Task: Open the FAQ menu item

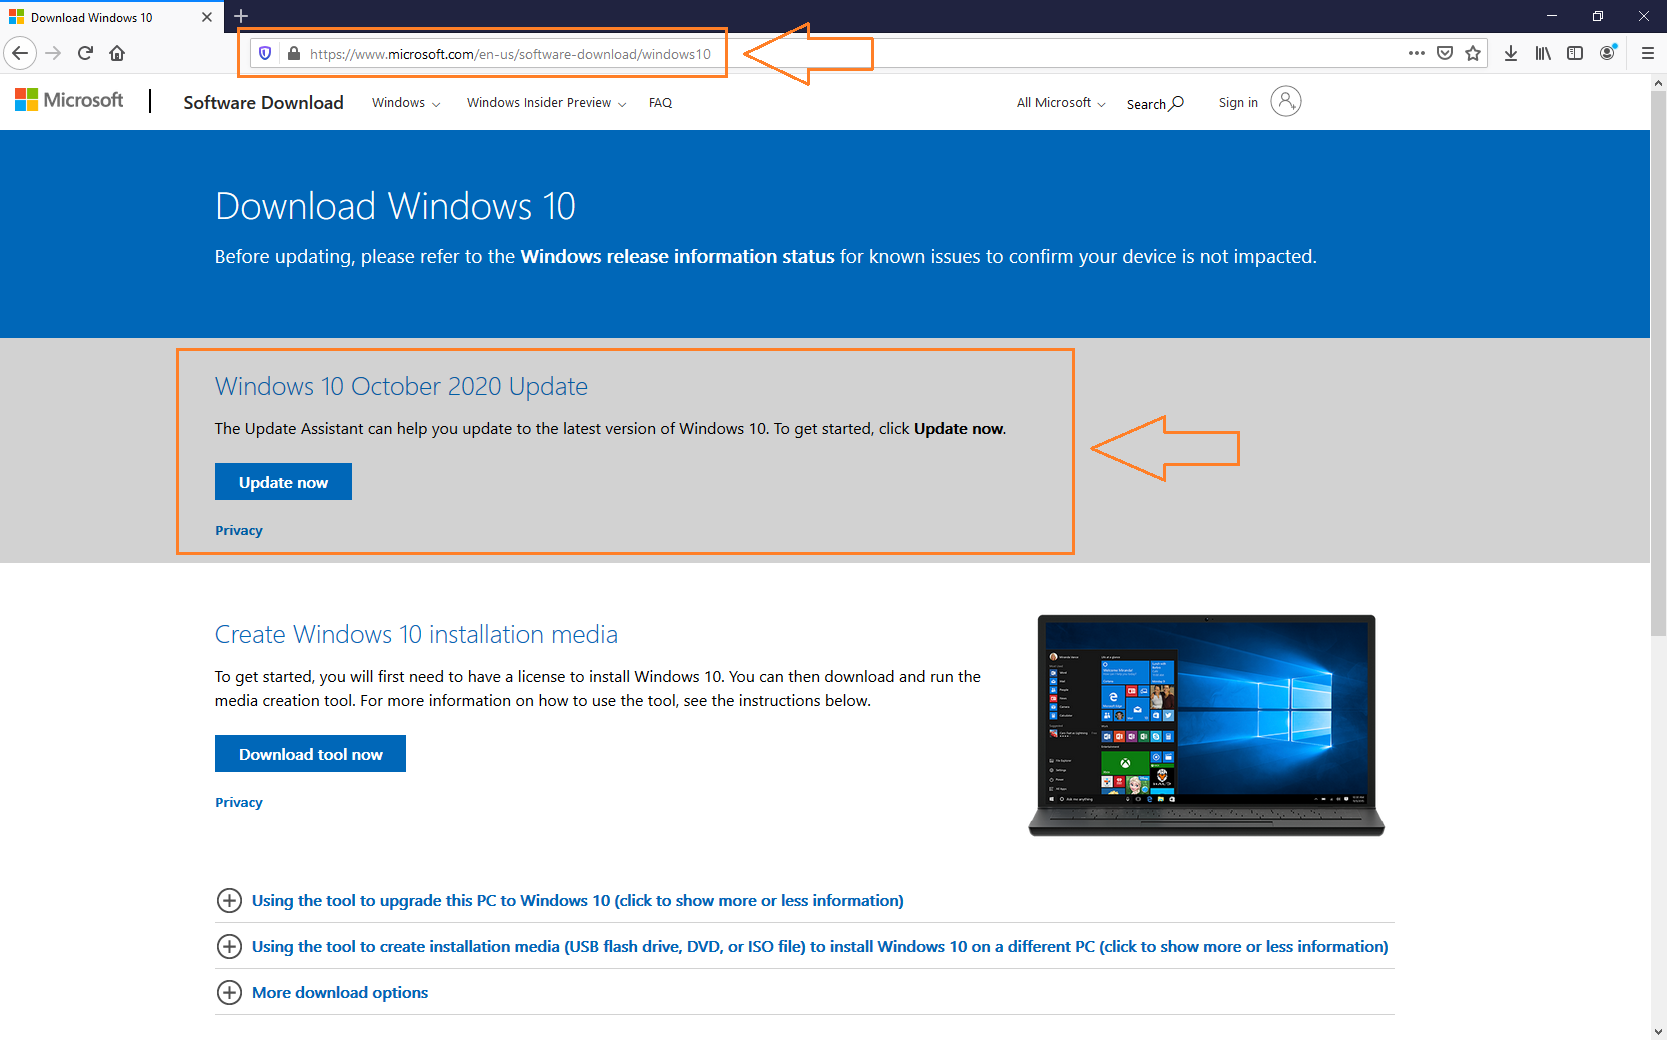Action: click(660, 103)
